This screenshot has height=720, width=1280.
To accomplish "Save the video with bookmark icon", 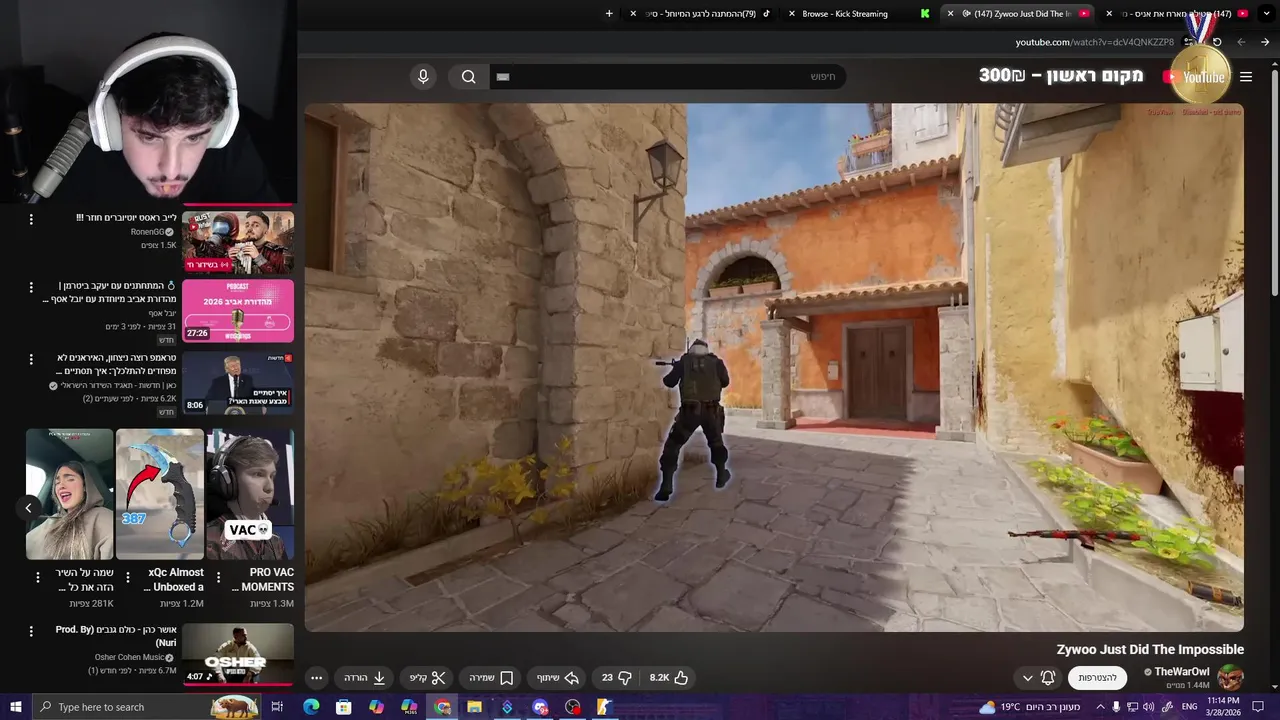I will pos(492,677).
